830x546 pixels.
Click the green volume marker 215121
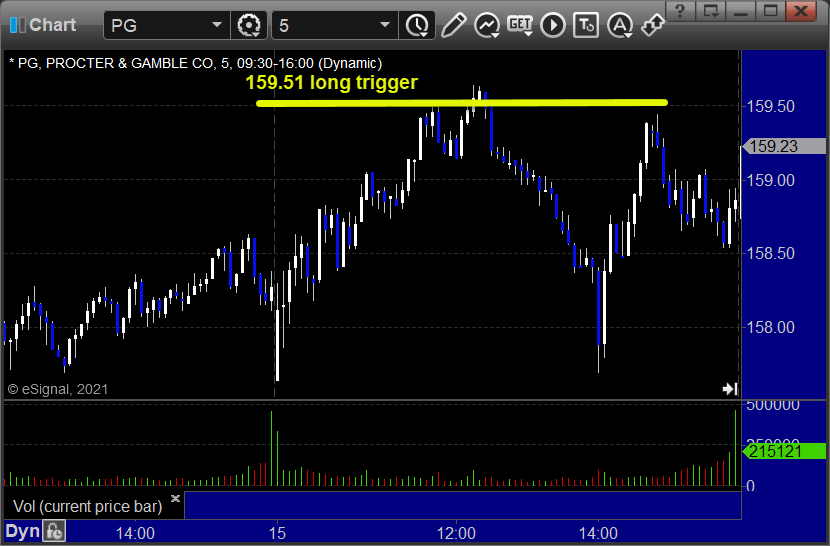coord(784,451)
